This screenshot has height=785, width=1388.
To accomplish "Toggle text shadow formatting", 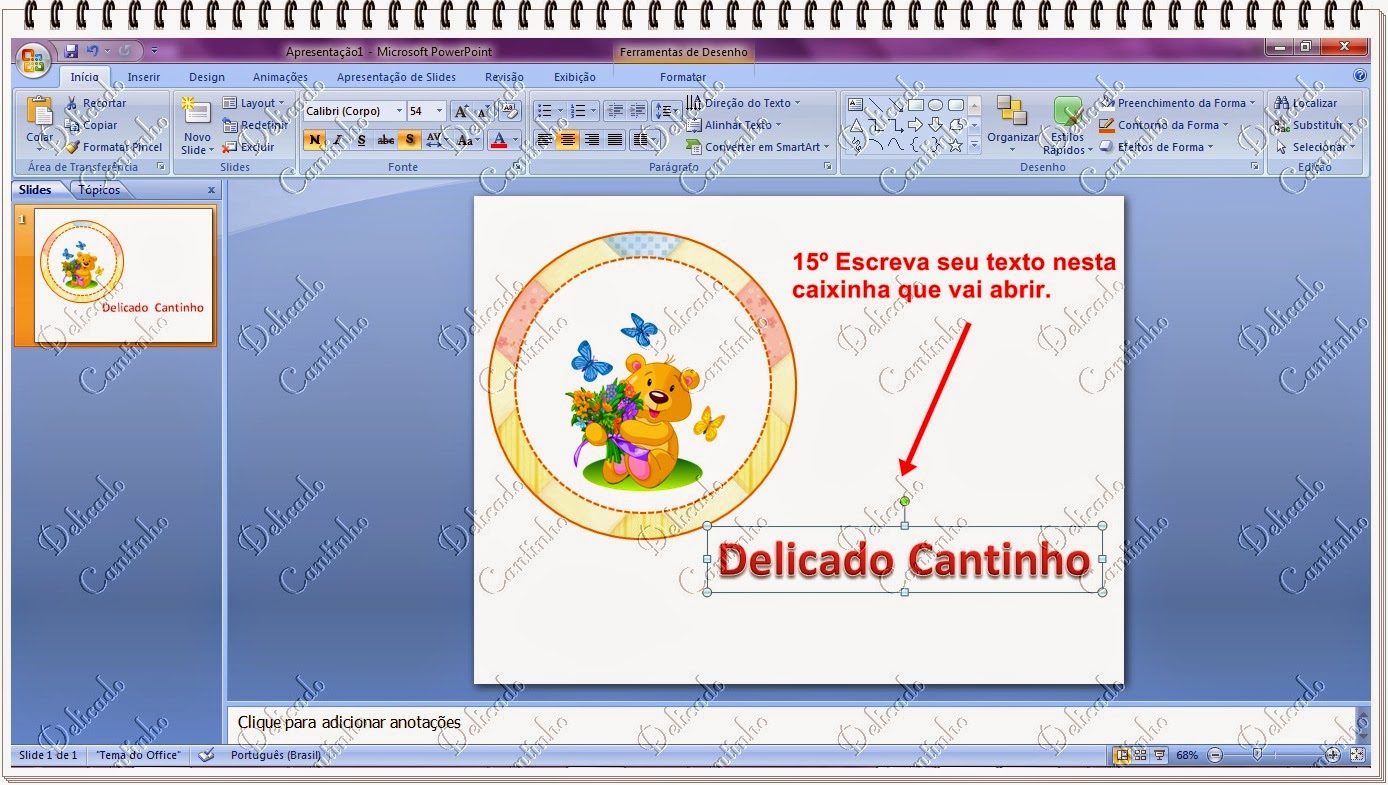I will click(x=409, y=140).
